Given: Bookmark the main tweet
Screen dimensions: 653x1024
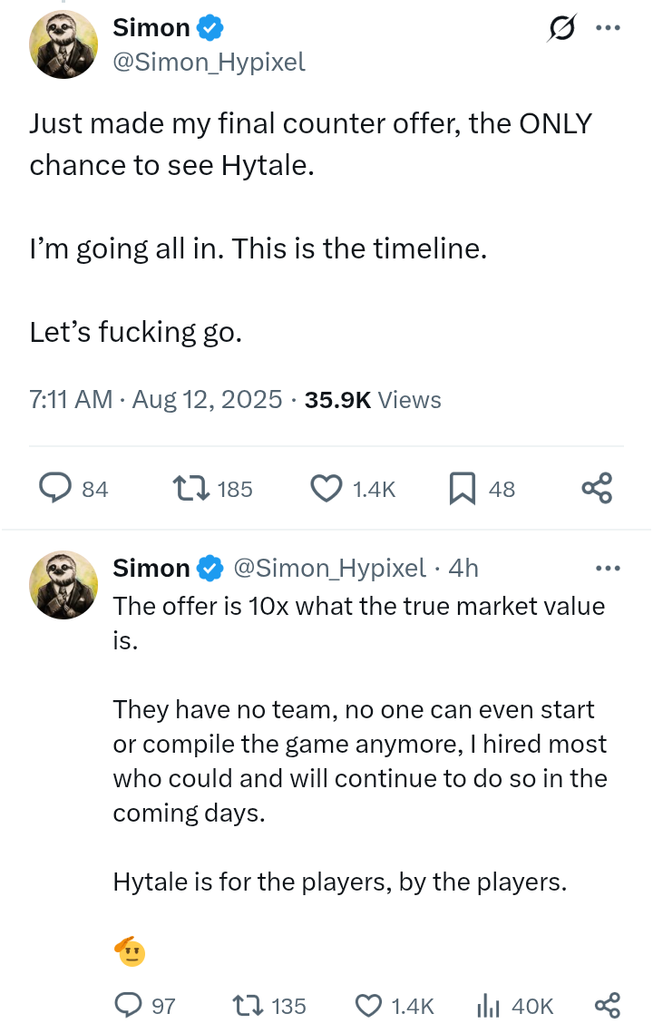Looking at the screenshot, I should (462, 488).
